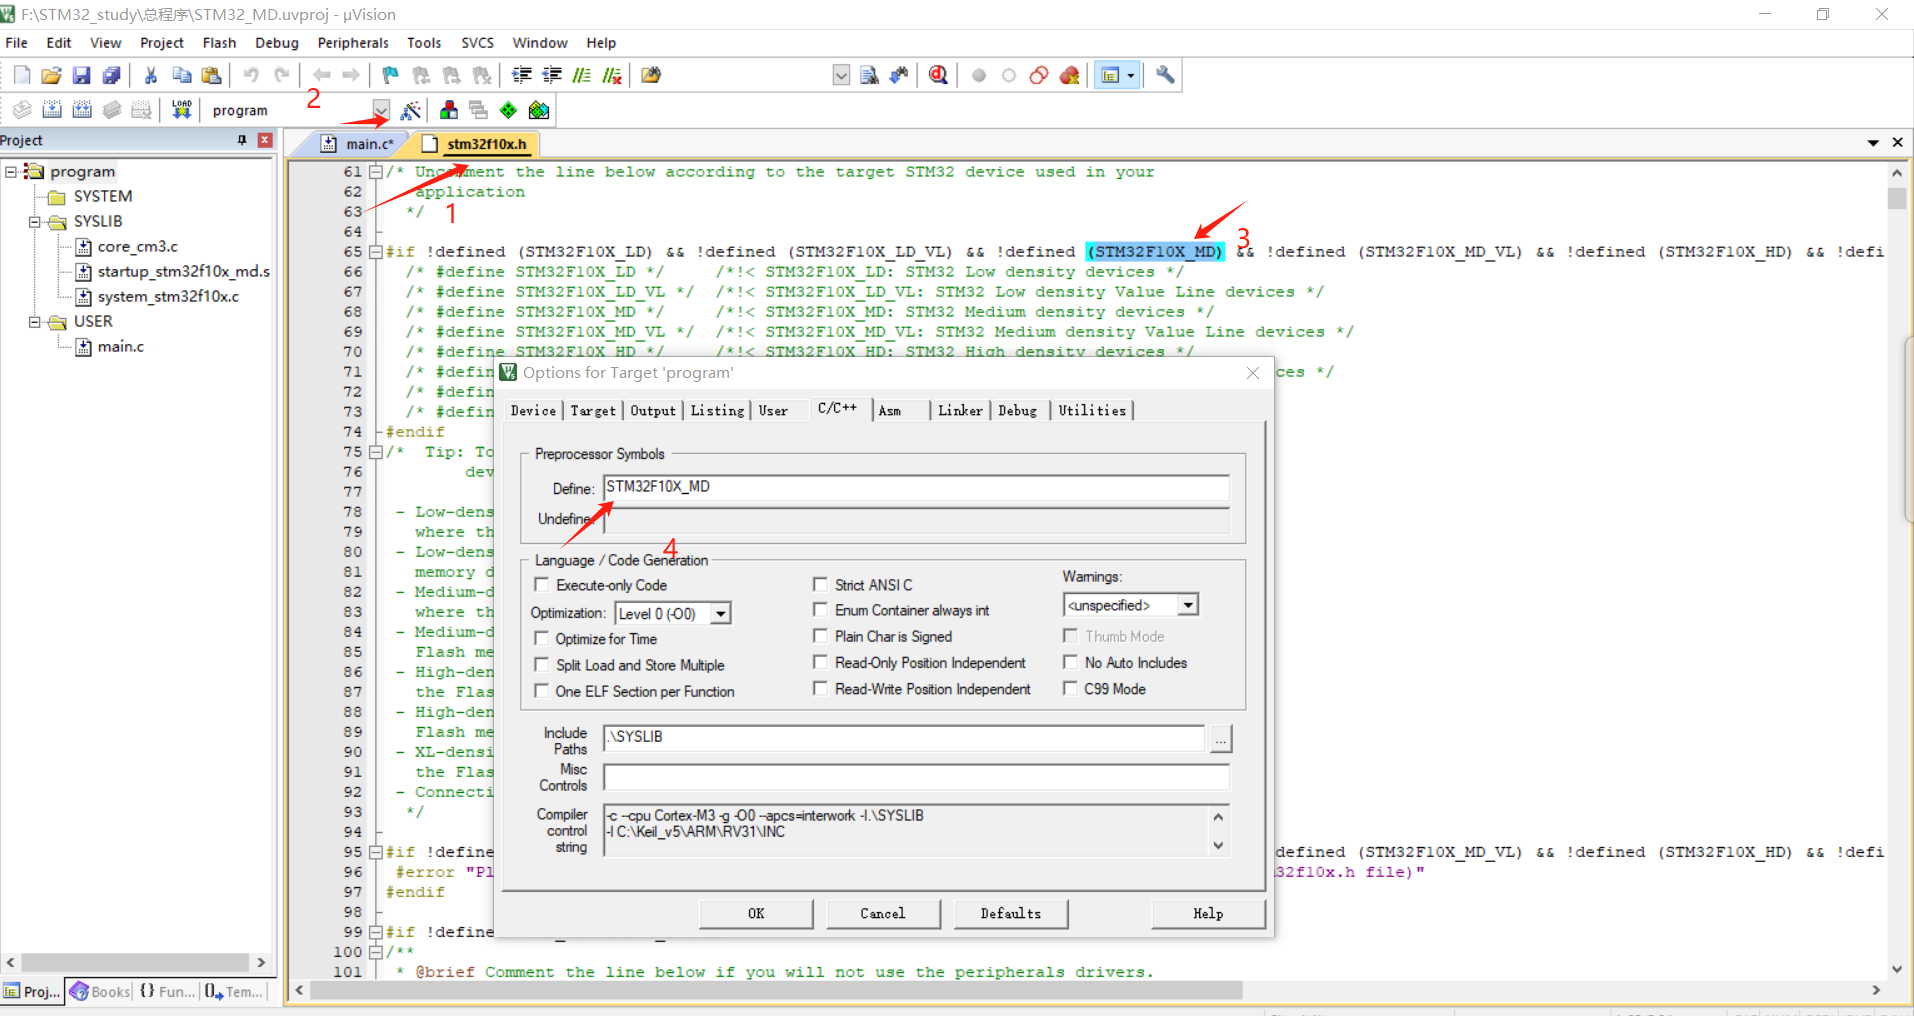Collapse the USER folder
Viewport: 1914px width, 1016px height.
point(34,321)
